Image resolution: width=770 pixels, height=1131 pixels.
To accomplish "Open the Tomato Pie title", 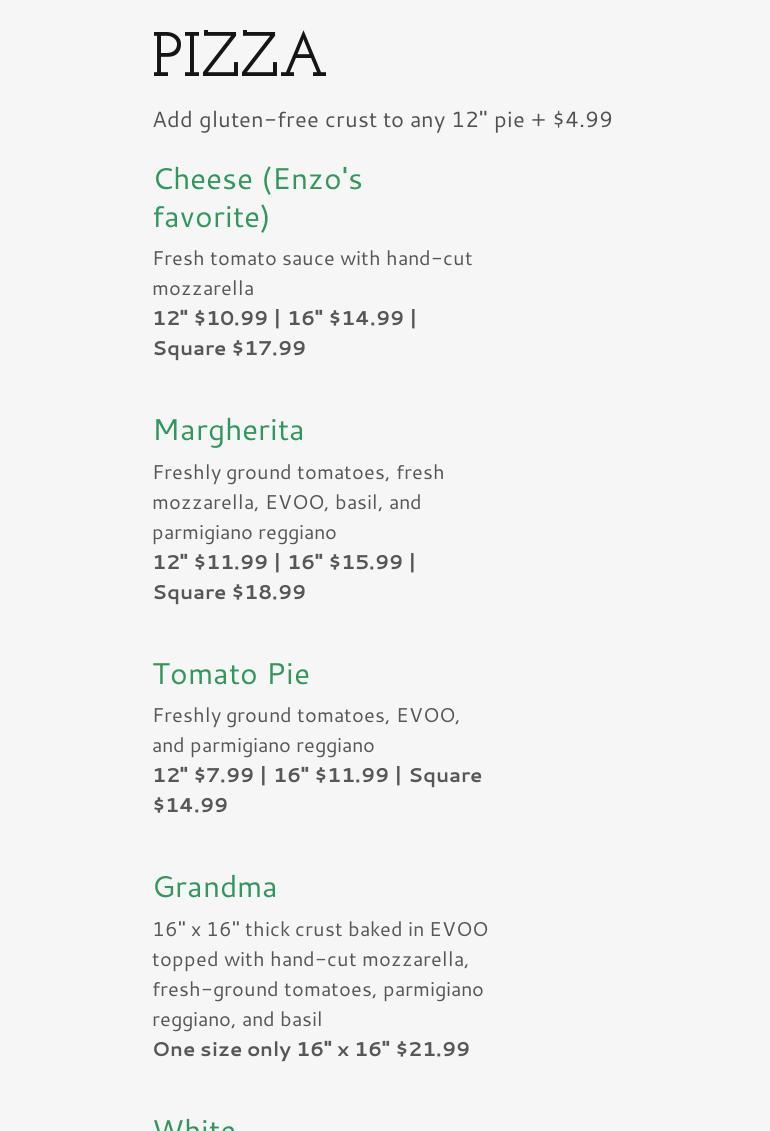I will point(231,674).
